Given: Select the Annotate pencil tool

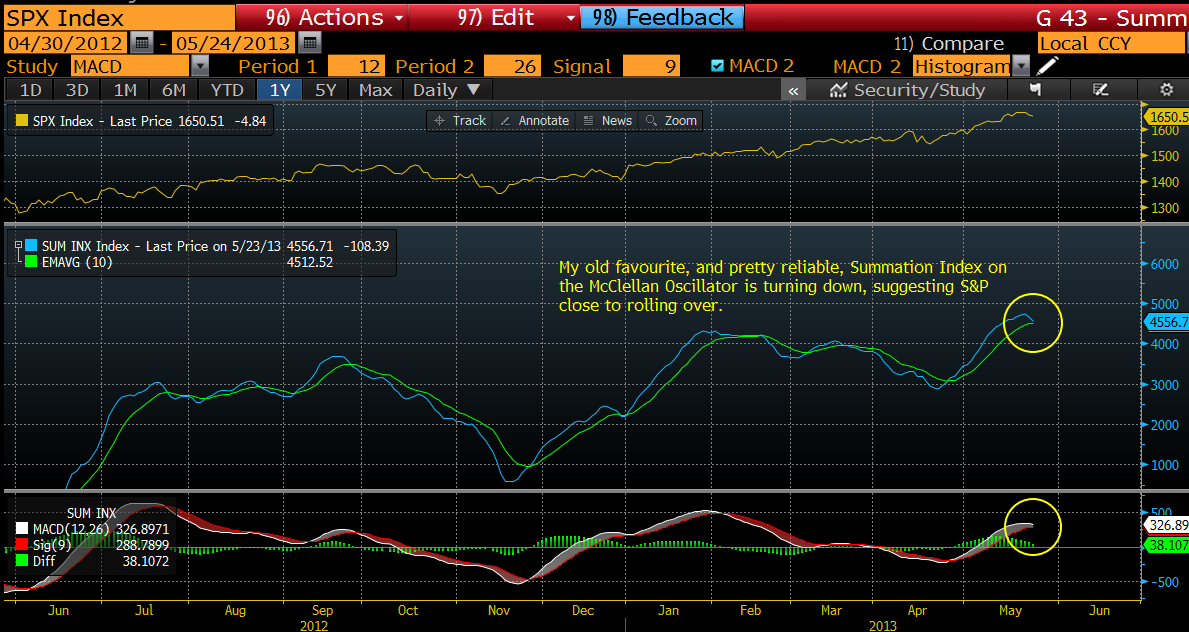Looking at the screenshot, I should click(535, 121).
